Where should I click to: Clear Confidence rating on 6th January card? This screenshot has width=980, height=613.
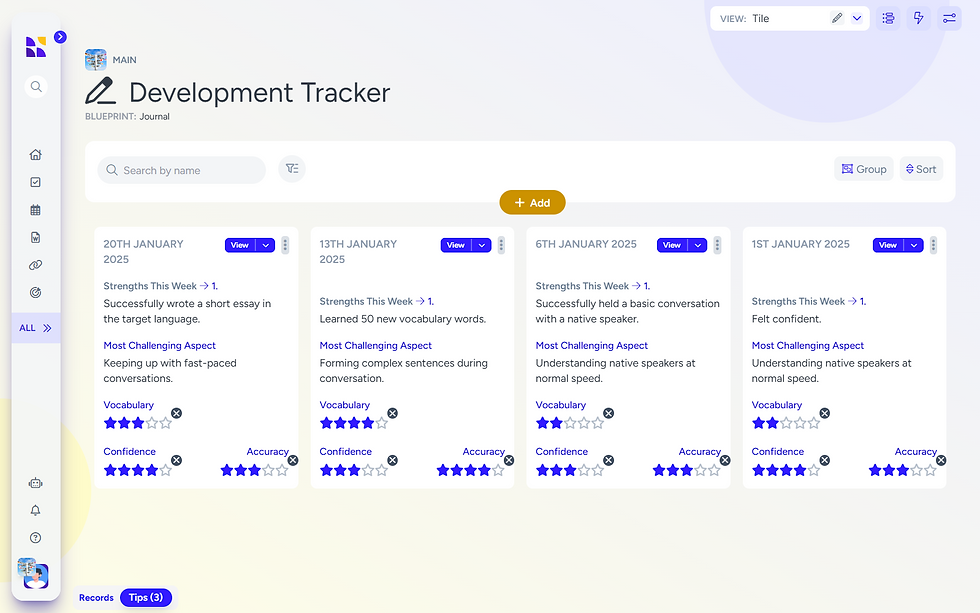[x=608, y=460]
